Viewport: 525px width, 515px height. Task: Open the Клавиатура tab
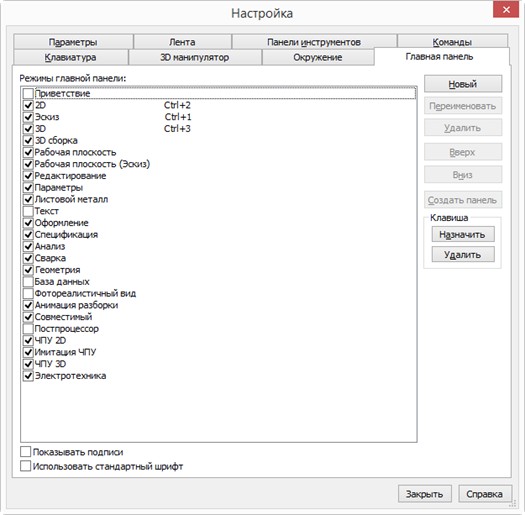pos(71,57)
